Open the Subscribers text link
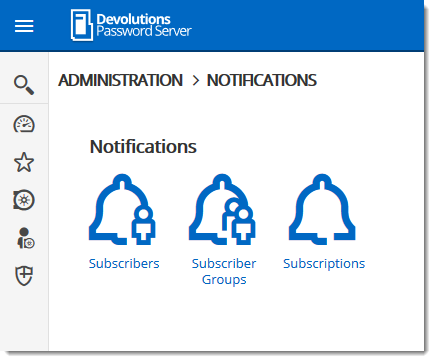 (124, 263)
